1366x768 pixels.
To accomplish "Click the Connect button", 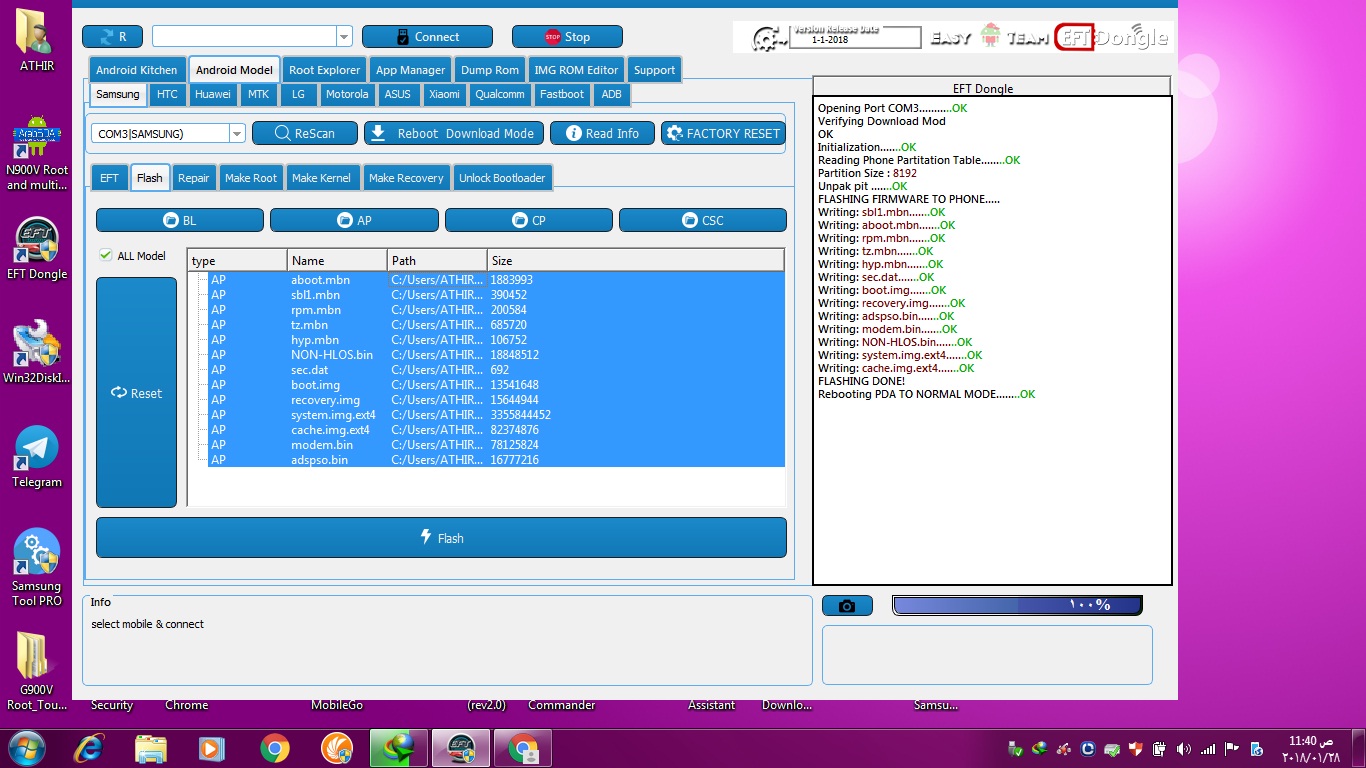I will 427,37.
